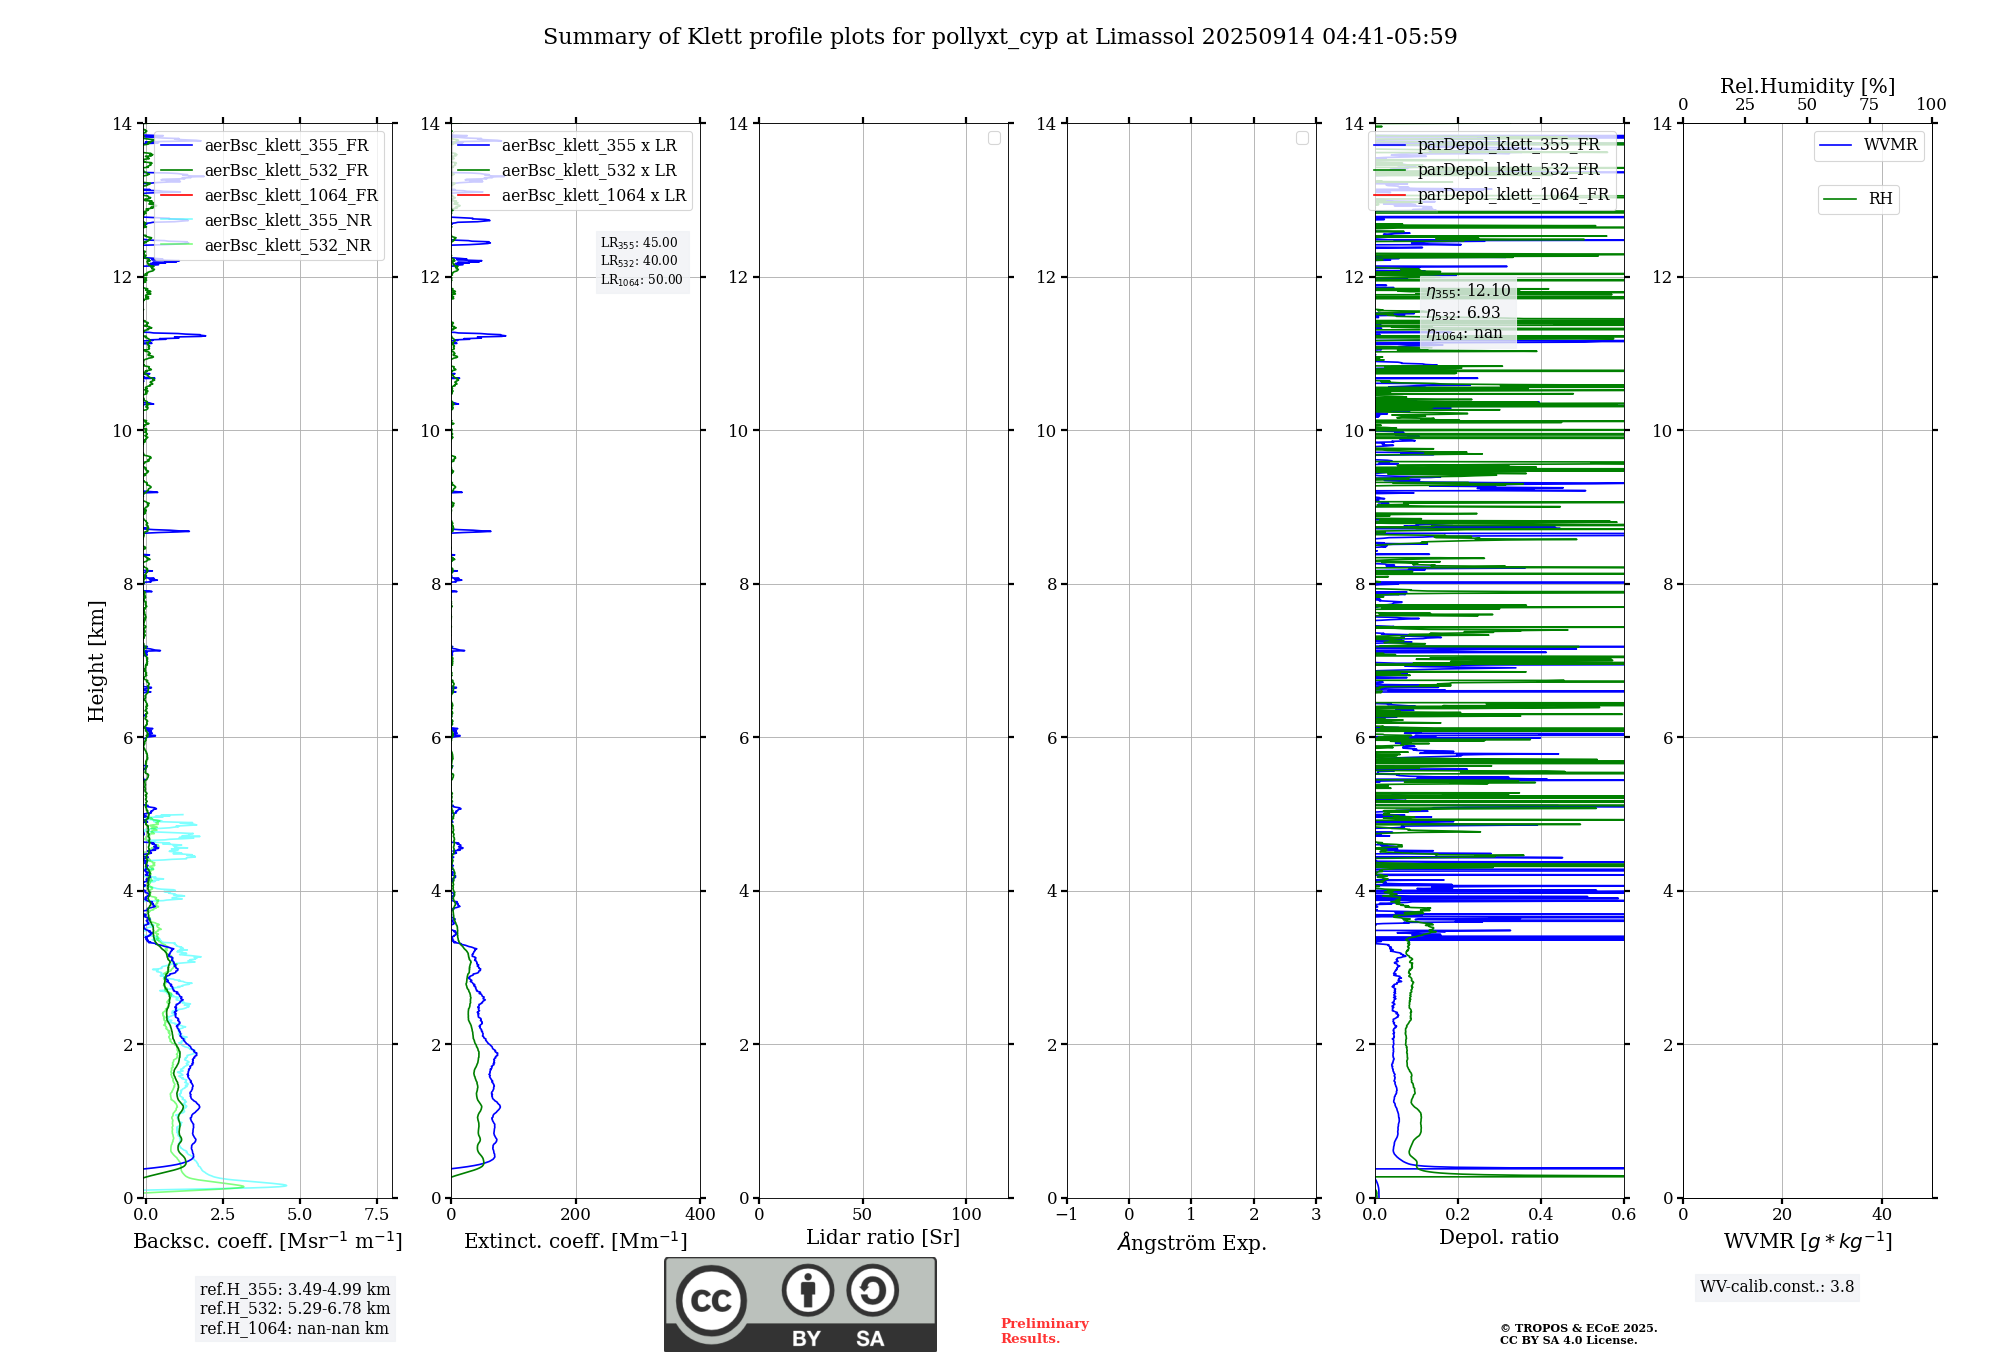Viewport: 2000px width, 1360px height.
Task: Click the tick label 40 on WVMR axis
Action: 1882,1214
